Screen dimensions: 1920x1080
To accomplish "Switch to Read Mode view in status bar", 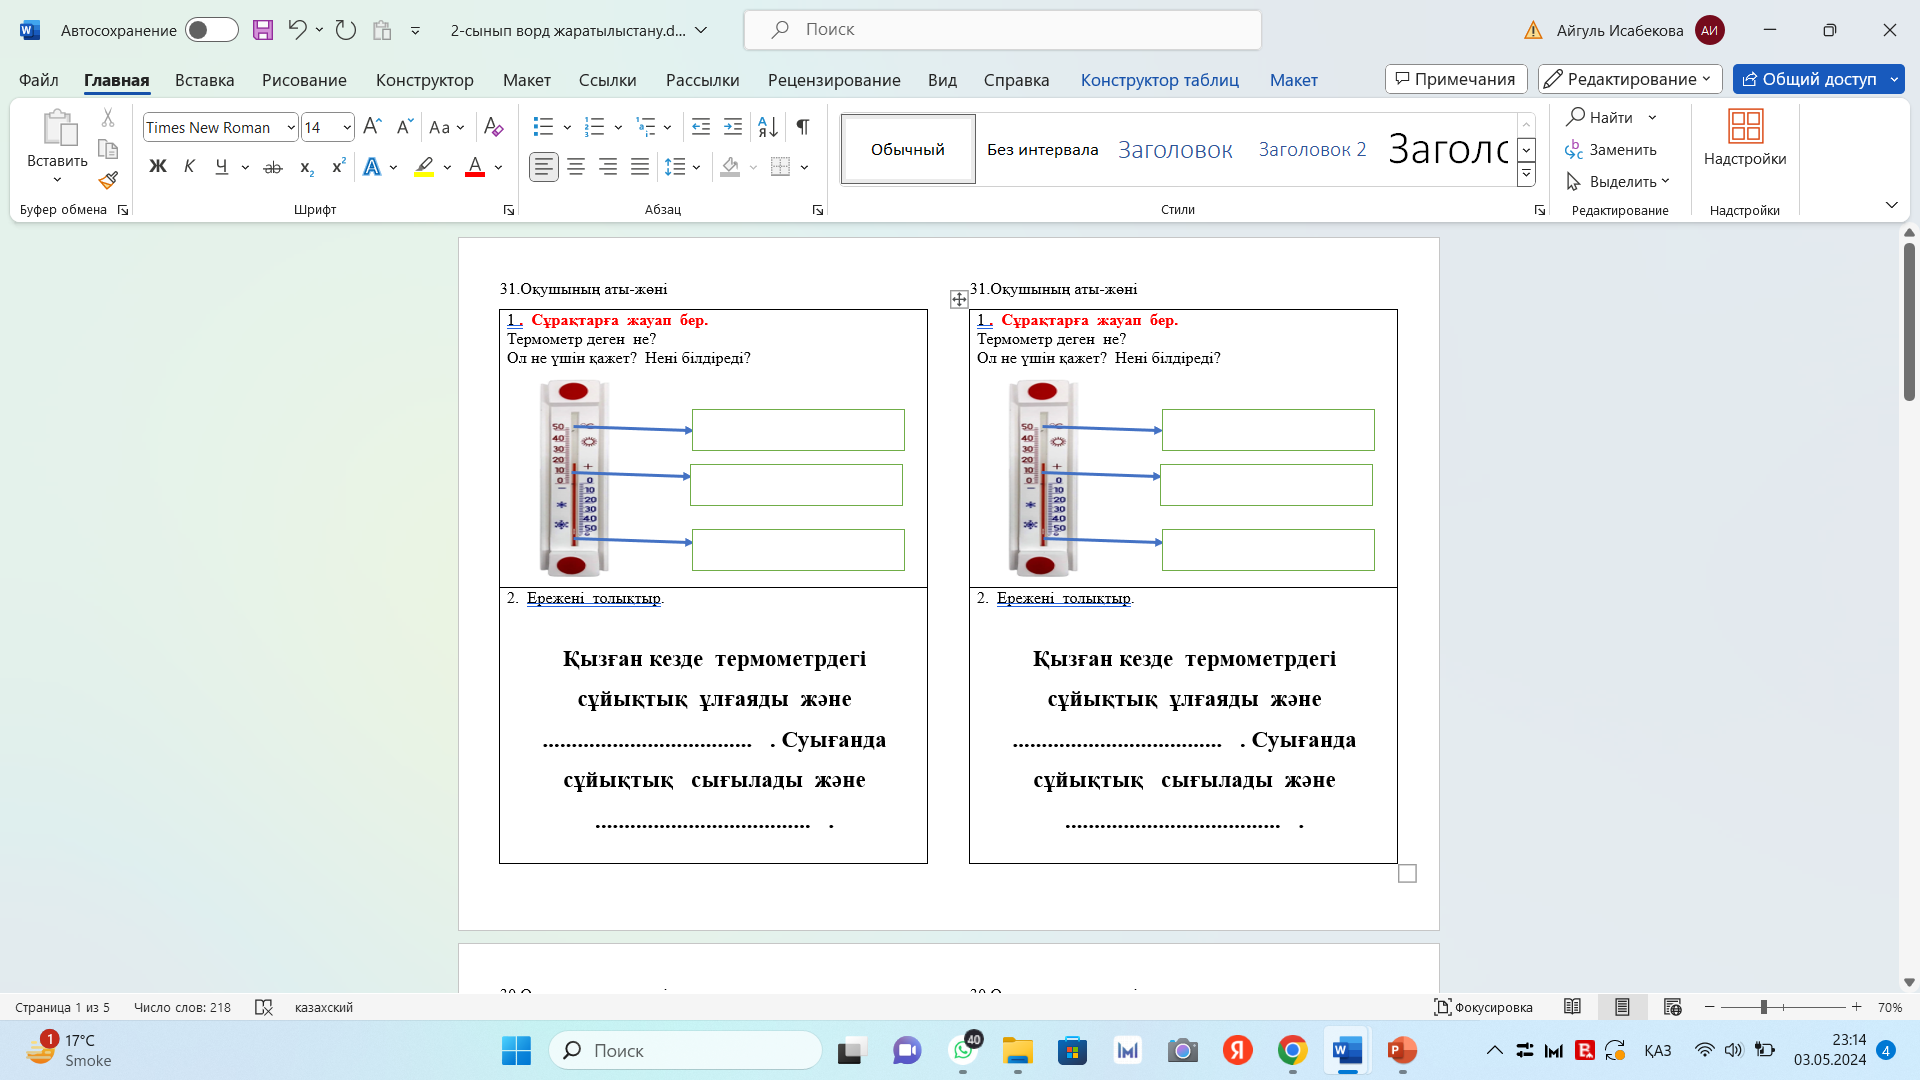I will (x=1572, y=1007).
